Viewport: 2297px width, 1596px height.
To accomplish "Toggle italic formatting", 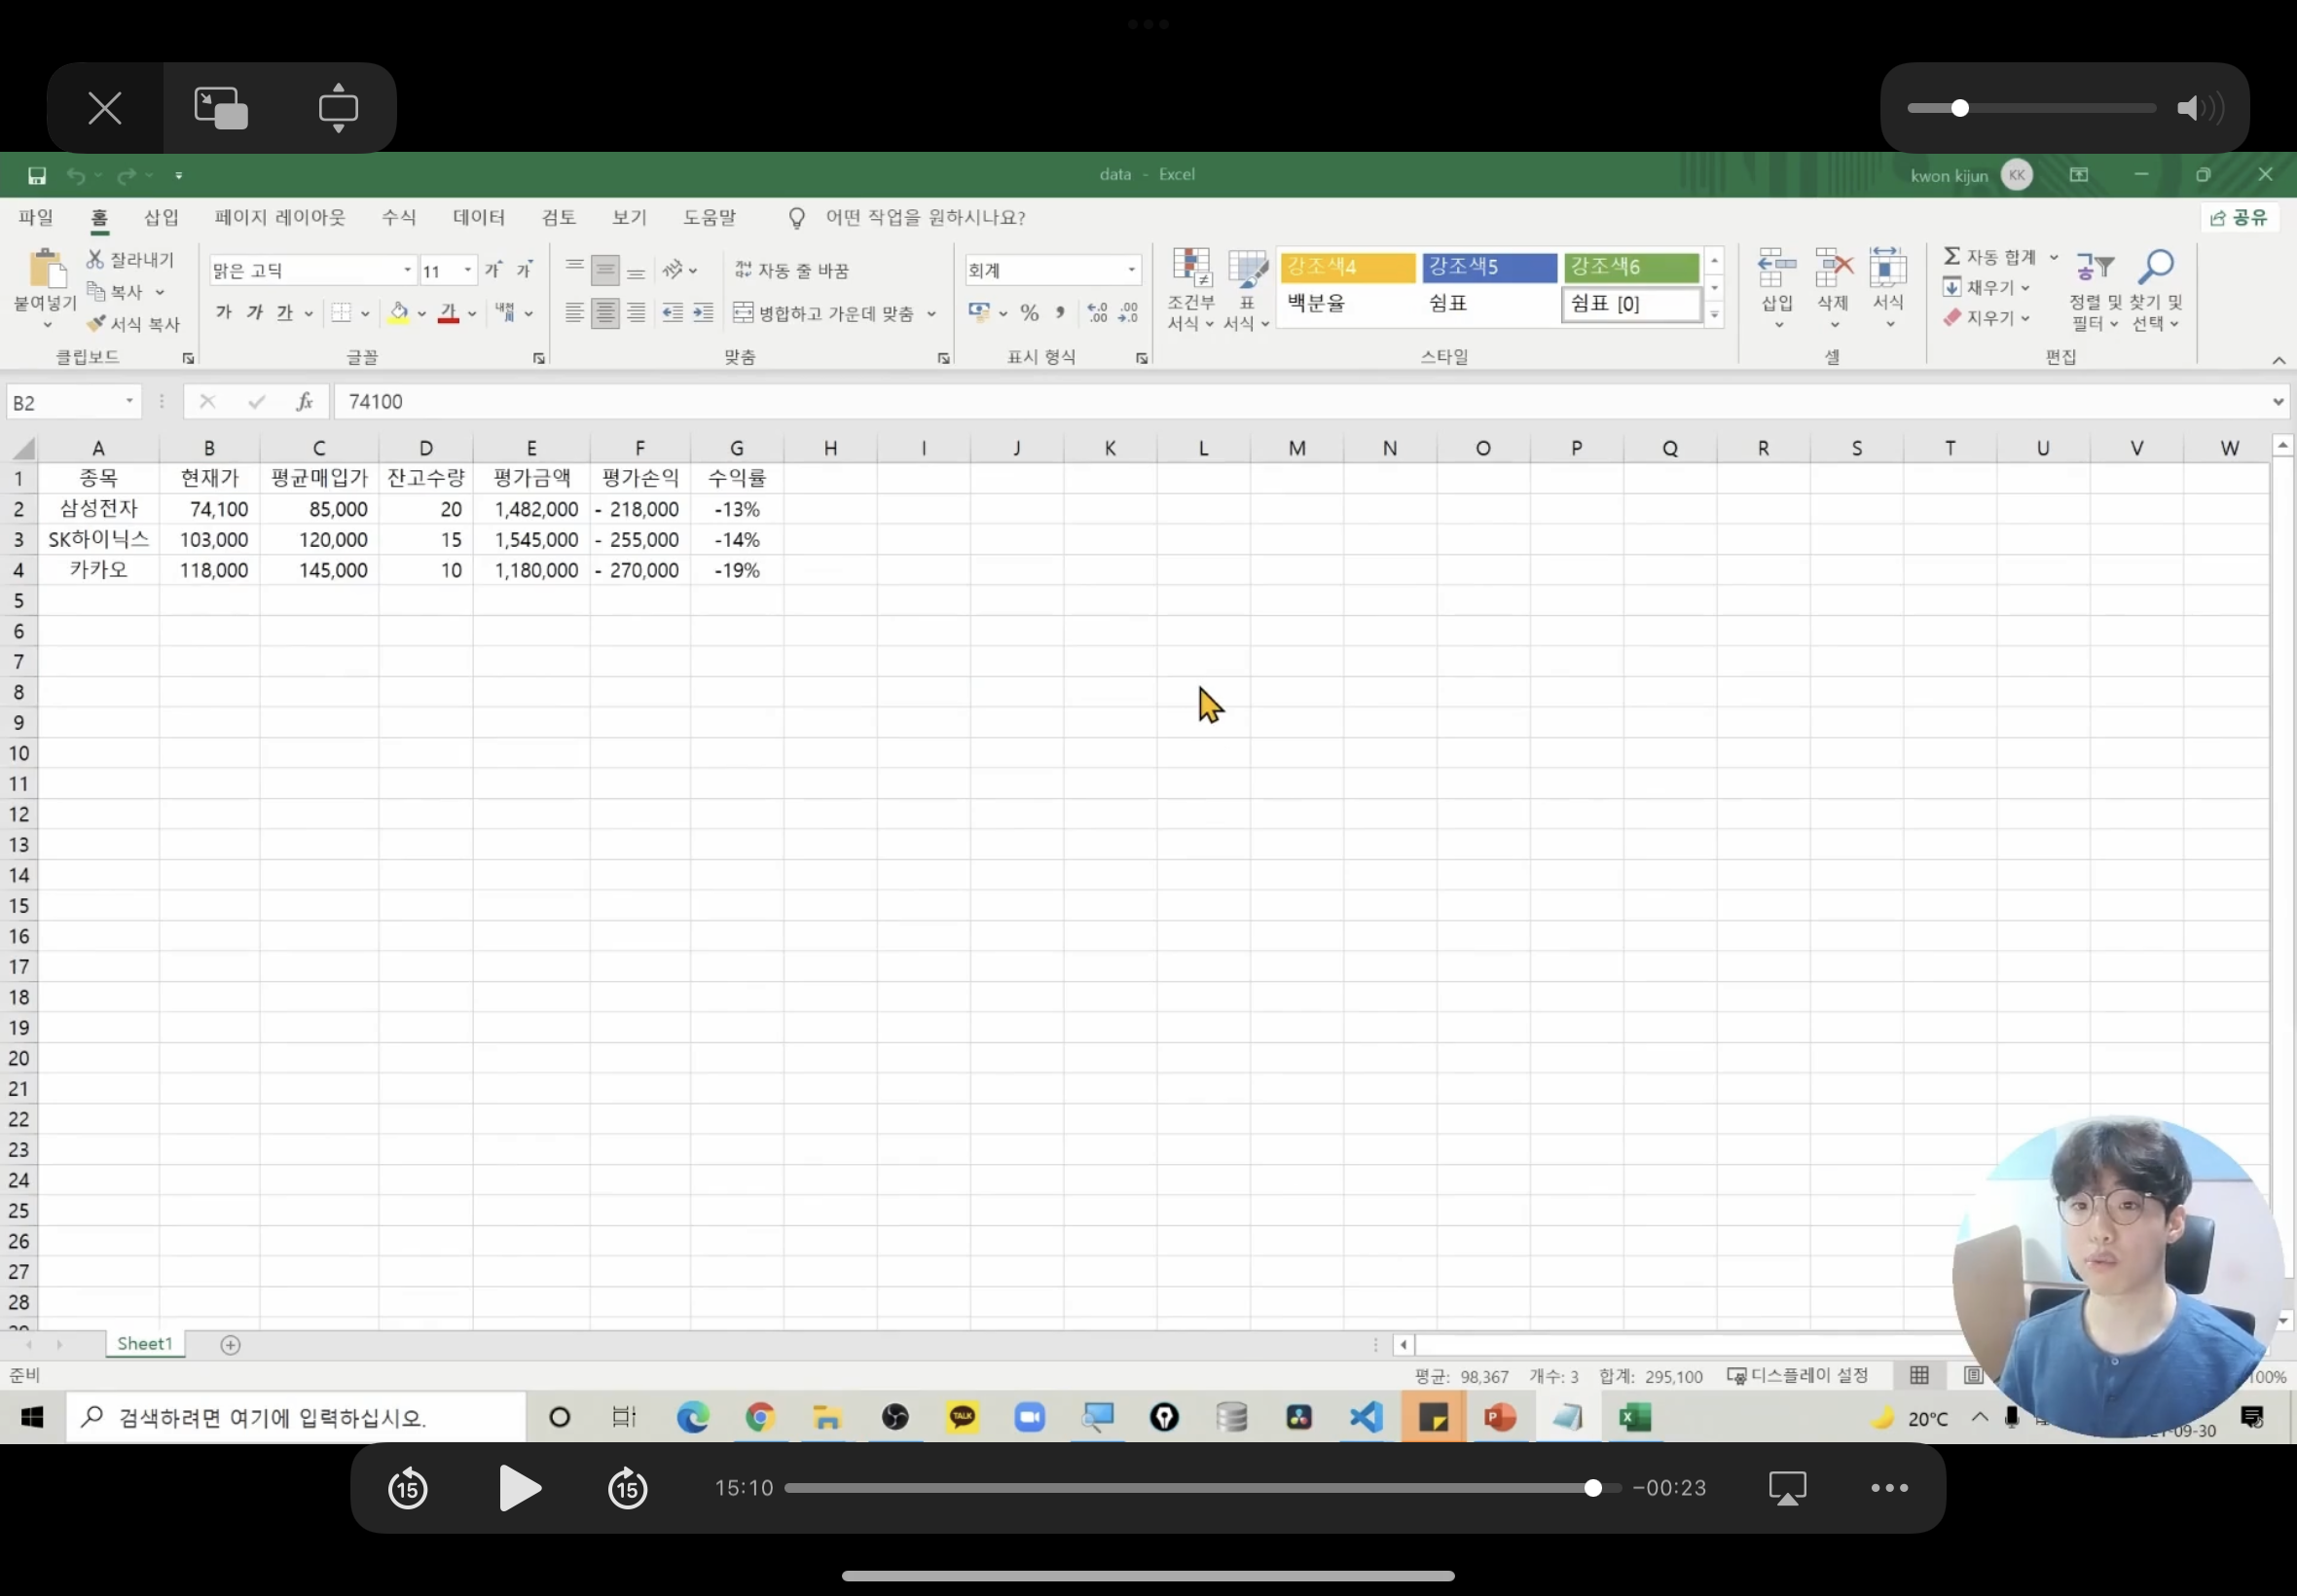I will coord(255,313).
